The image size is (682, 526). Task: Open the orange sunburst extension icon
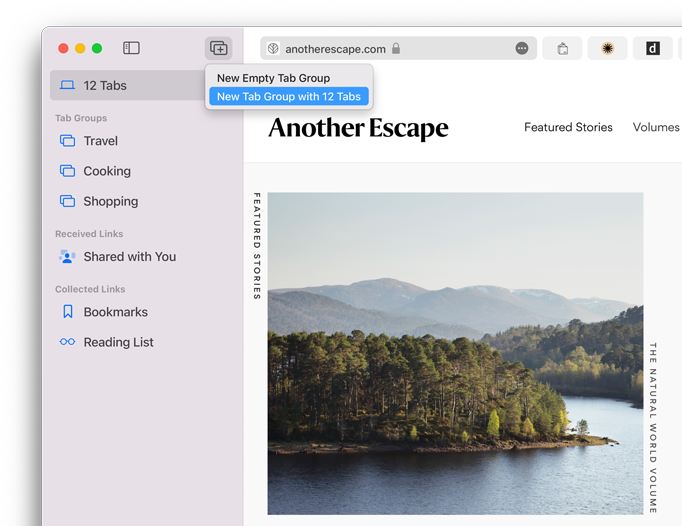(607, 48)
